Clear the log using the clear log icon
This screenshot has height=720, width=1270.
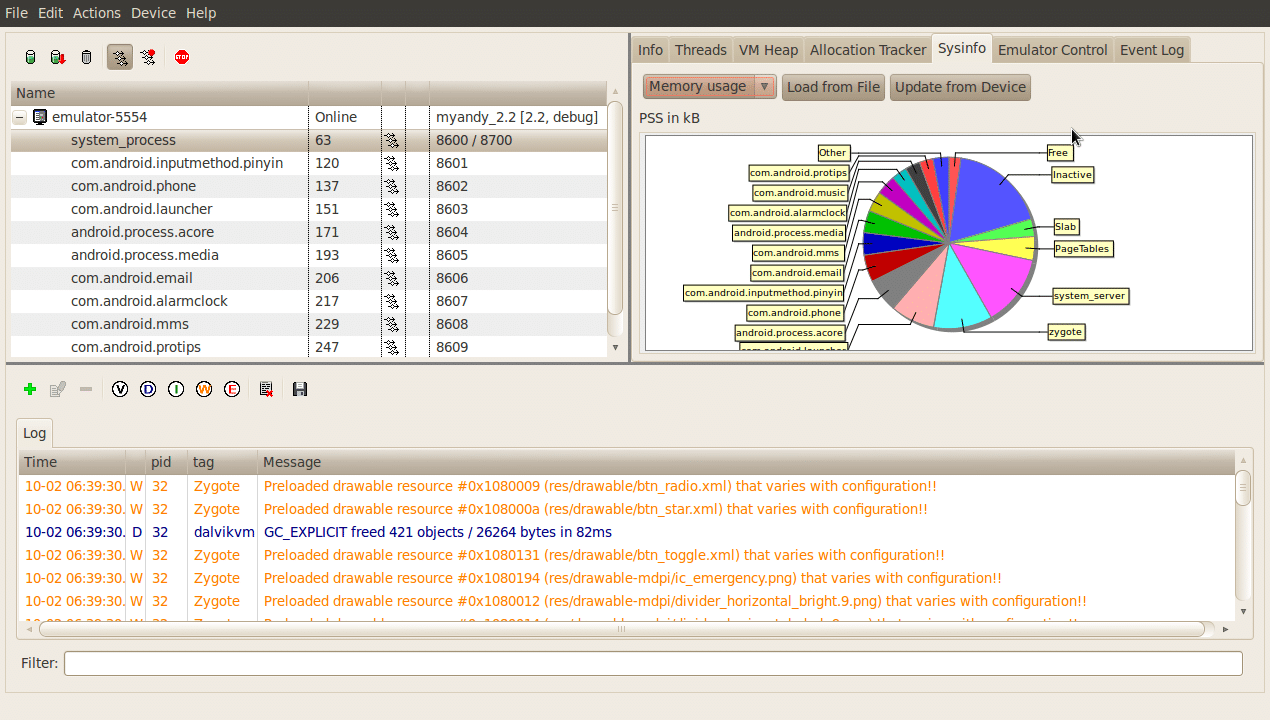pos(266,389)
